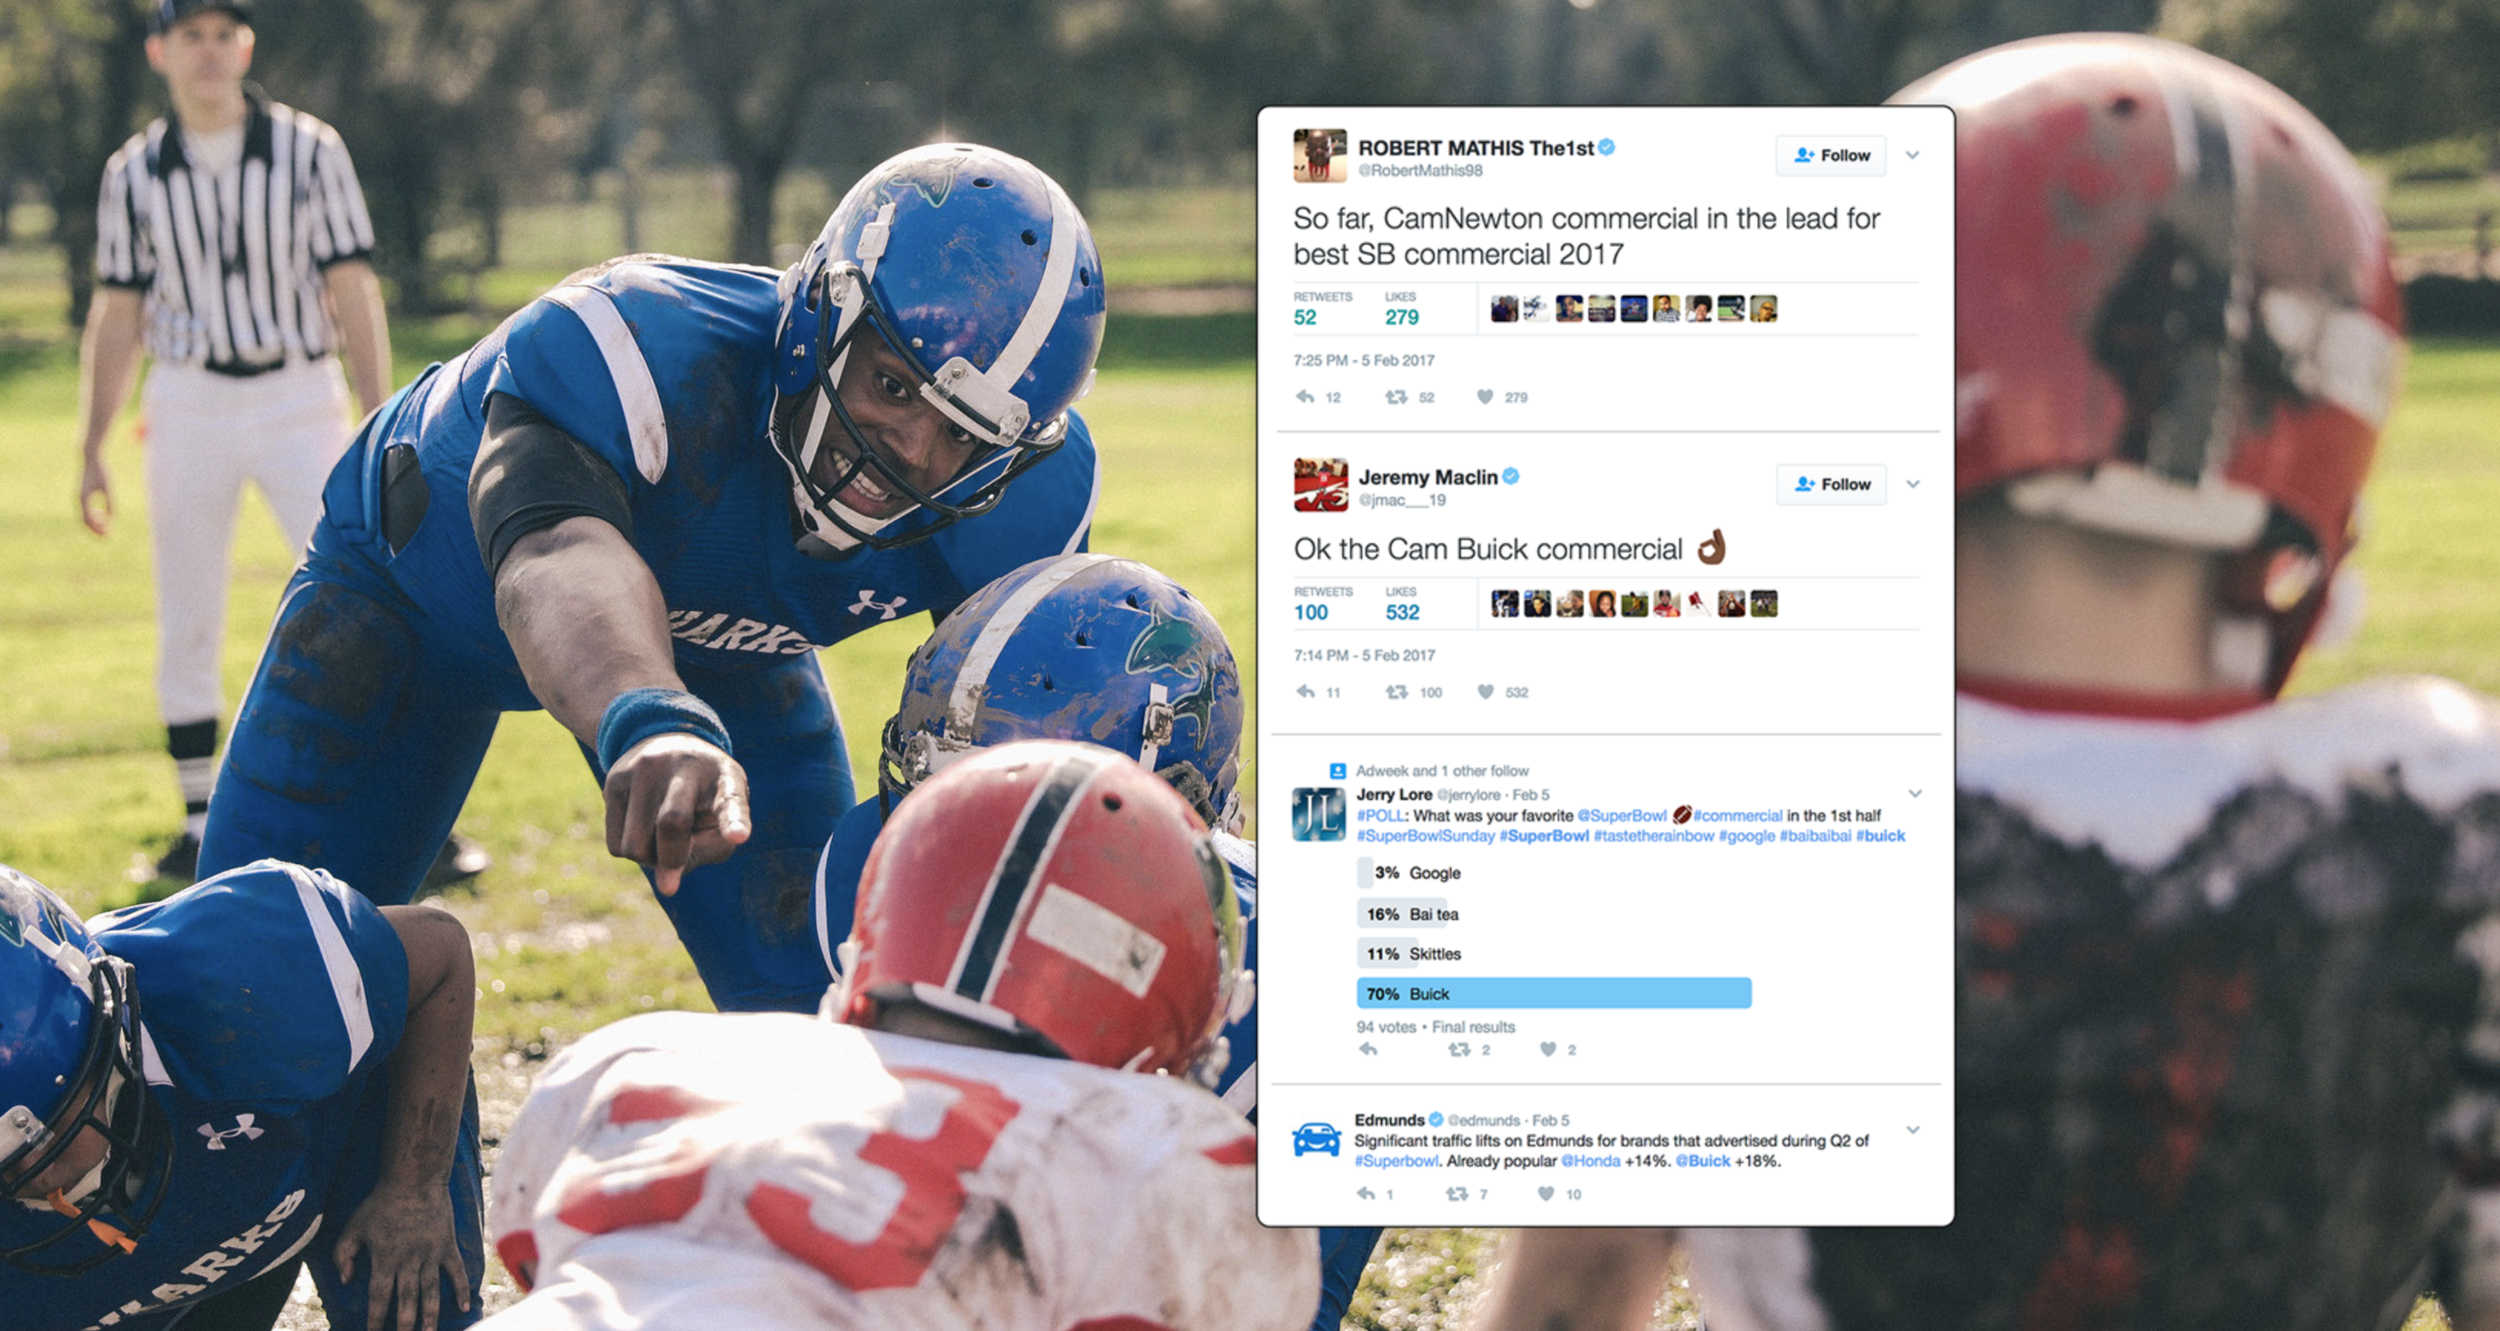Open options chevron on Robert Mathis tweet
The image size is (2500, 1331).
click(1913, 155)
